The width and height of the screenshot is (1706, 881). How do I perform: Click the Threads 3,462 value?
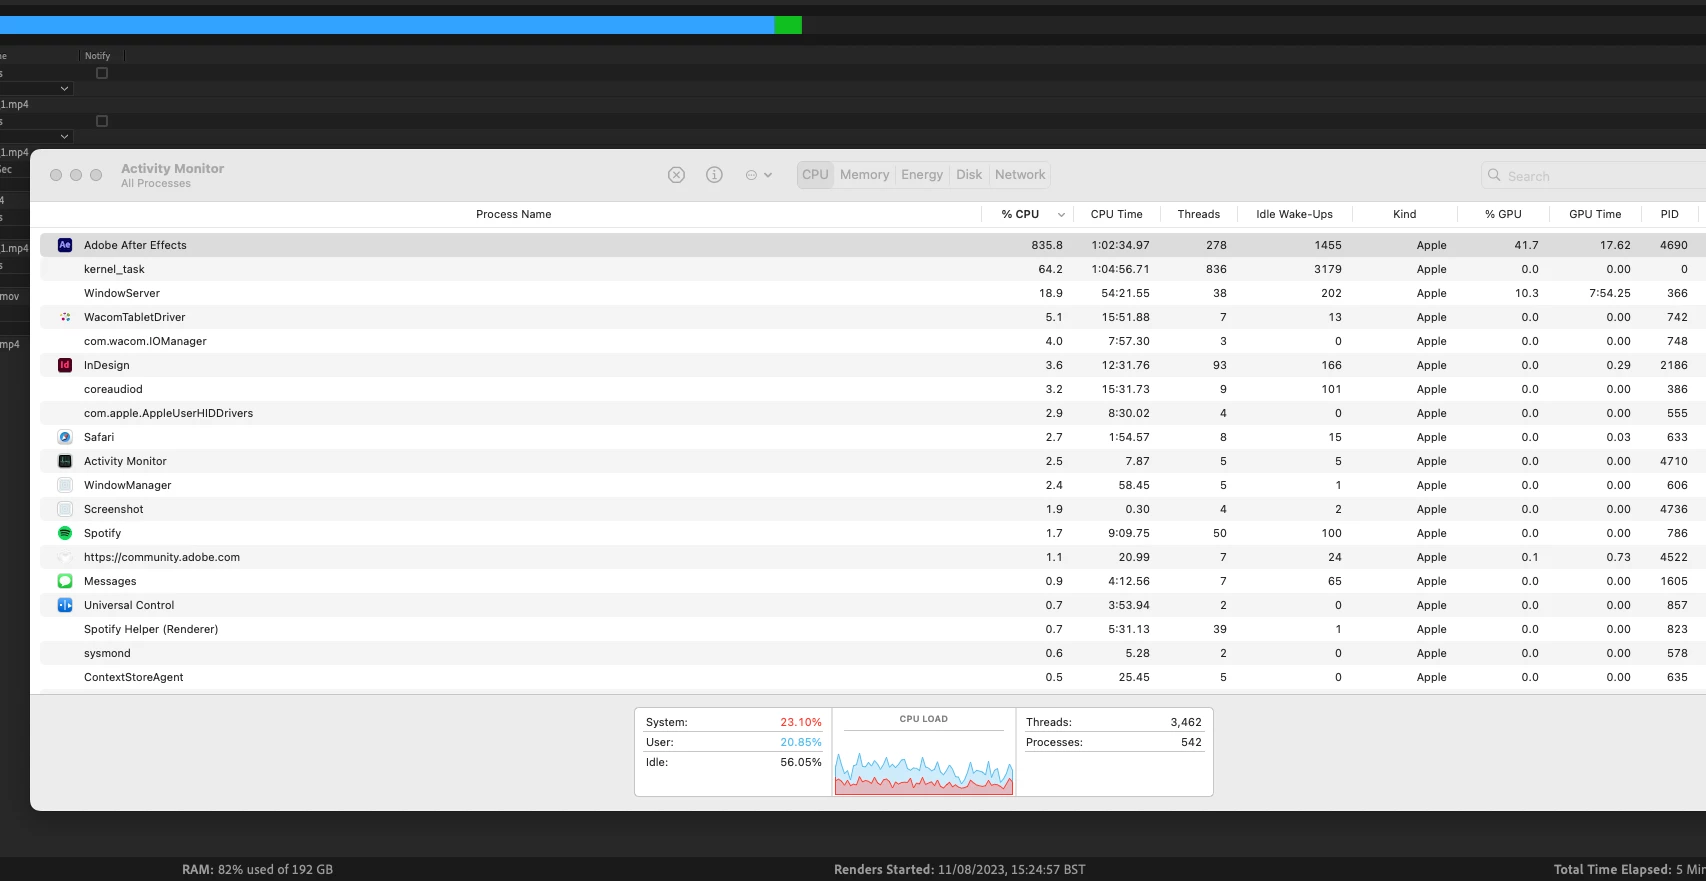(x=1186, y=722)
